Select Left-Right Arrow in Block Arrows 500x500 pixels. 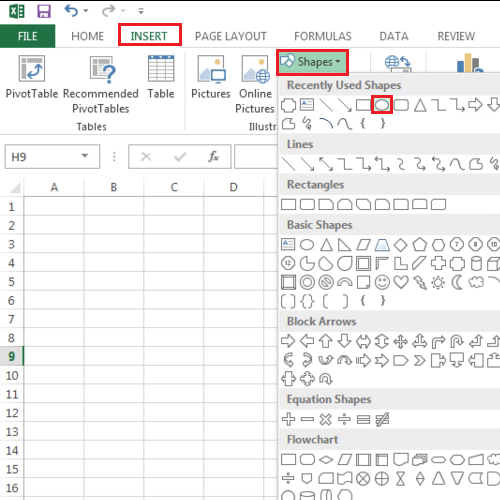363,341
